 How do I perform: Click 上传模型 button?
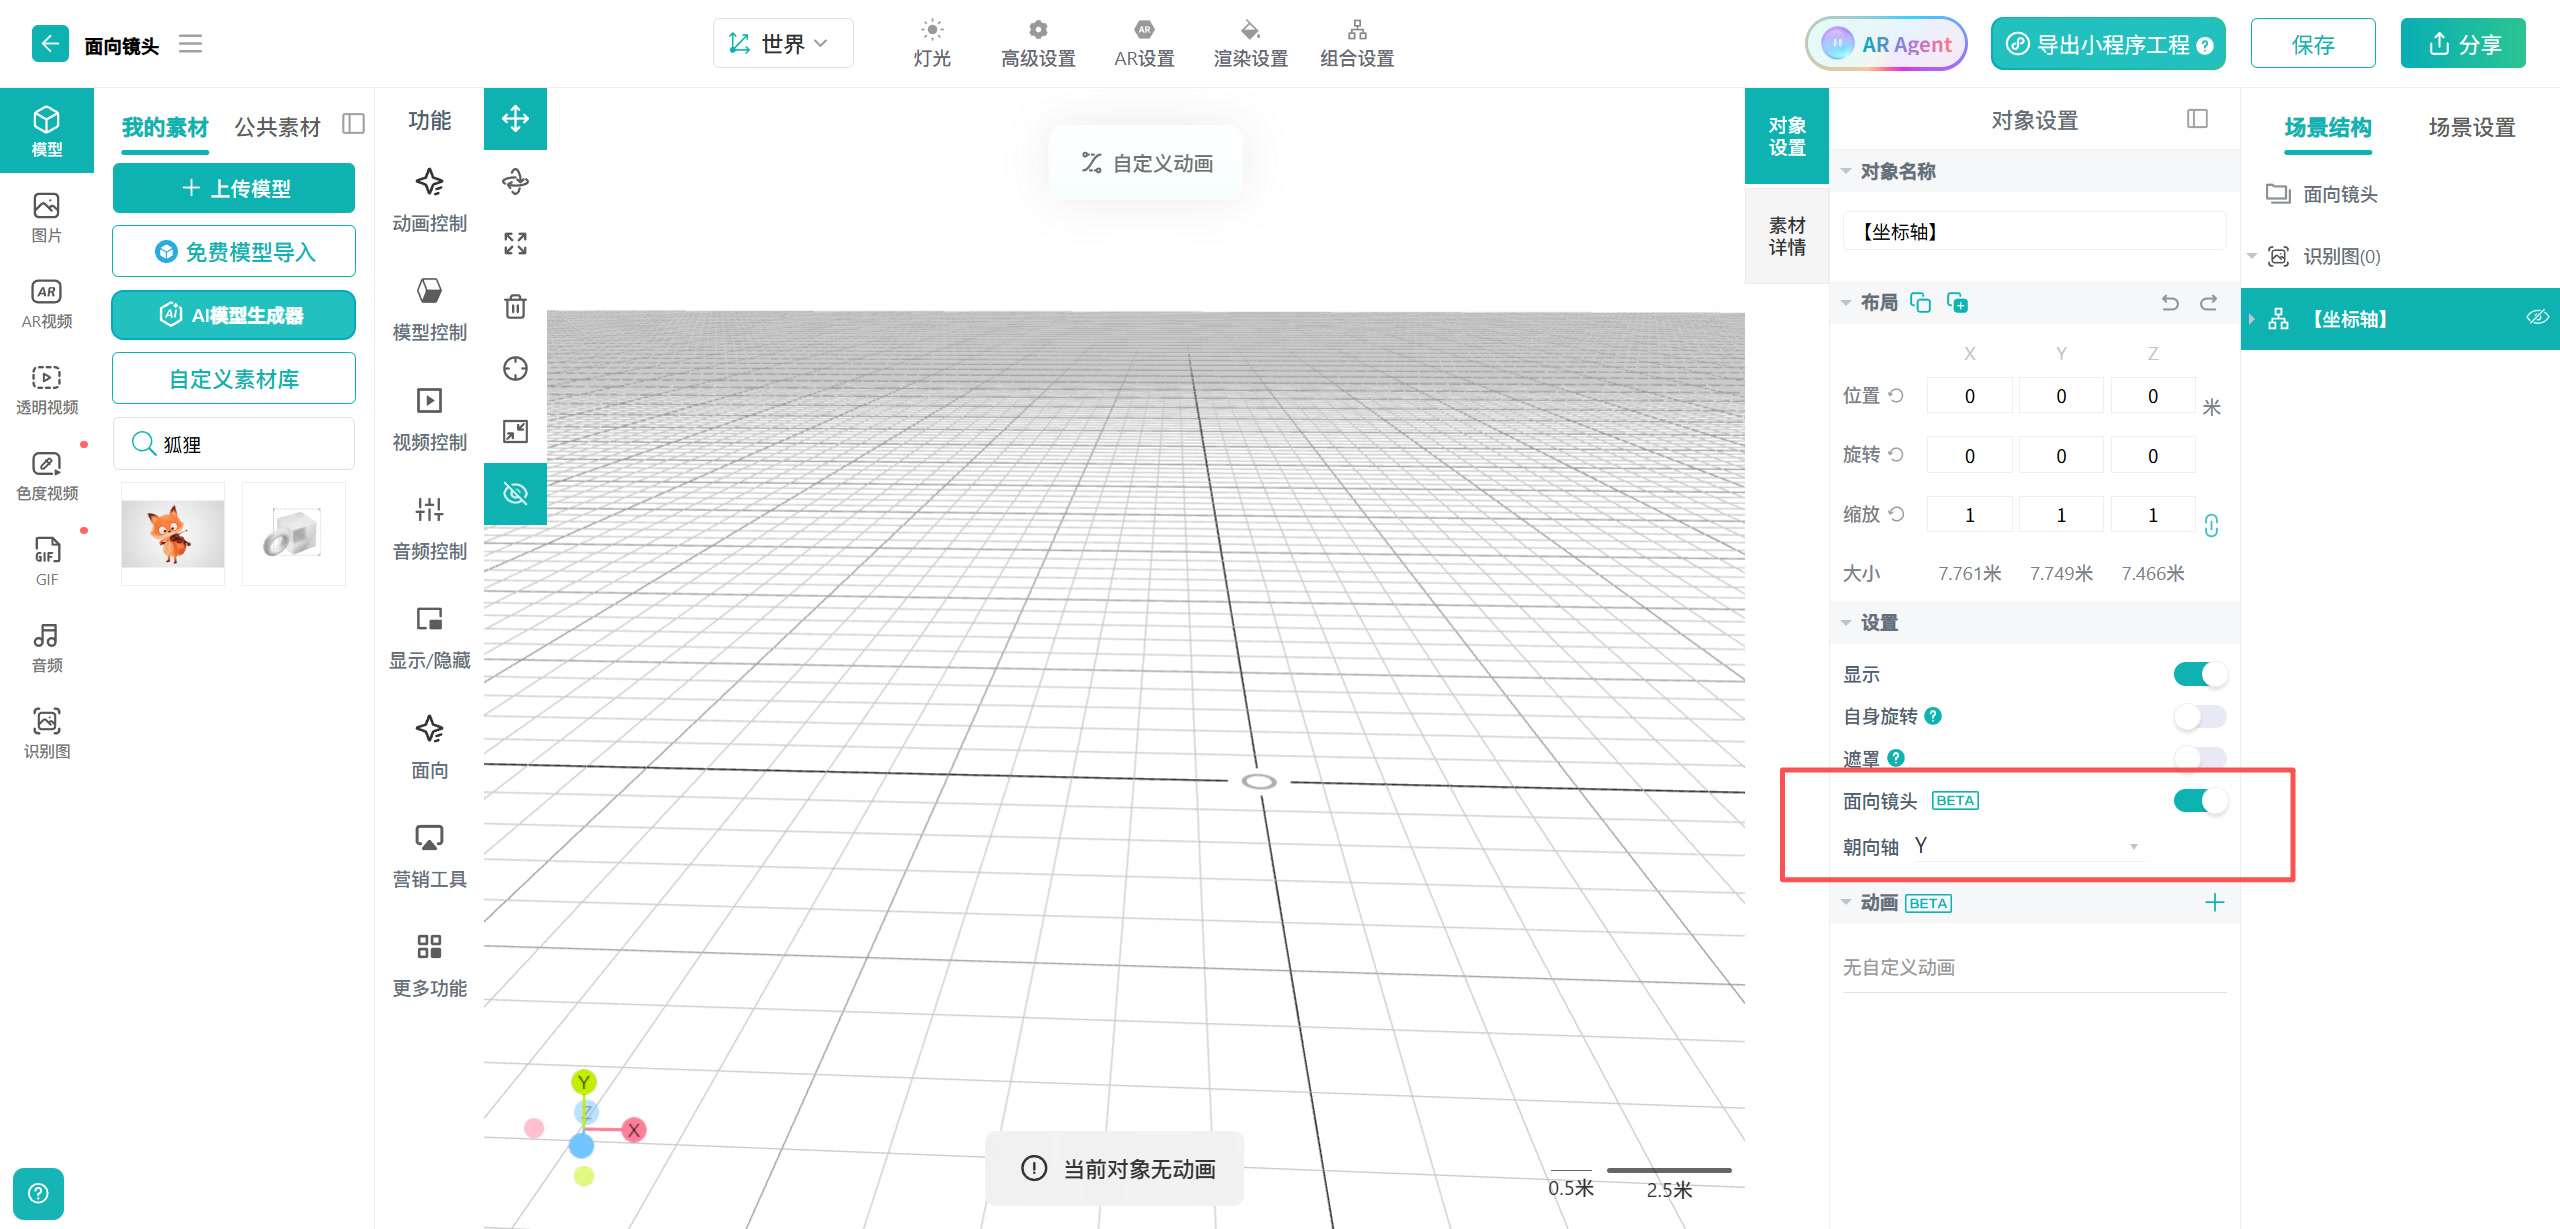click(x=234, y=188)
